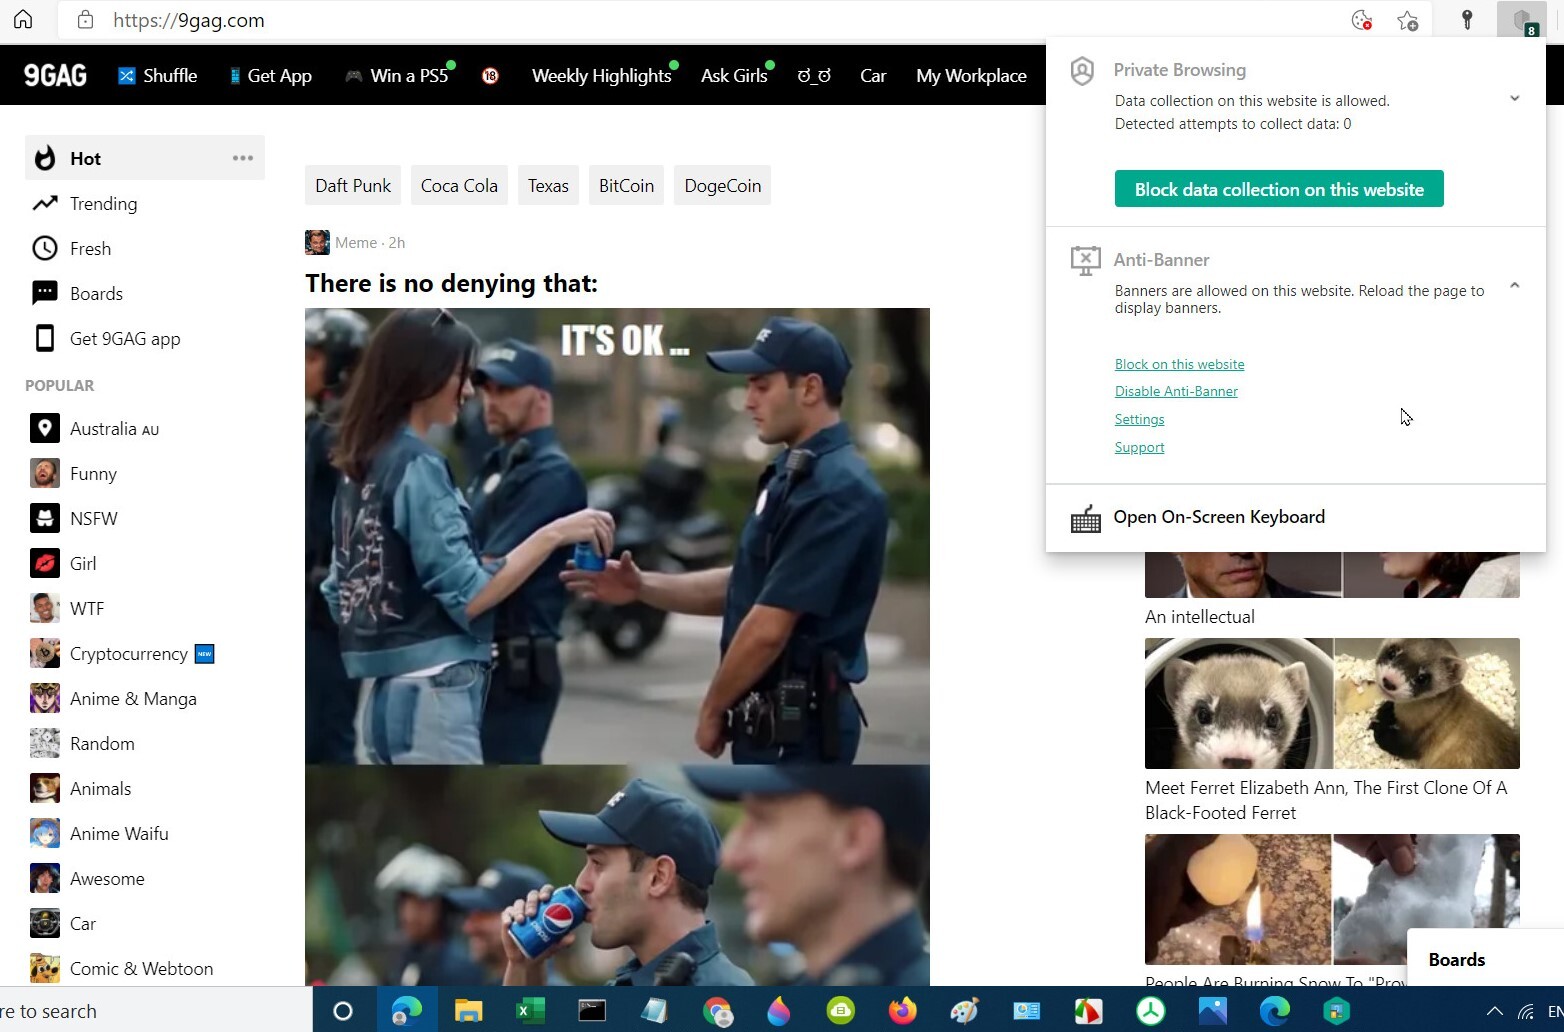Open My Workplace in the navbar
This screenshot has height=1032, width=1564.
coord(971,76)
